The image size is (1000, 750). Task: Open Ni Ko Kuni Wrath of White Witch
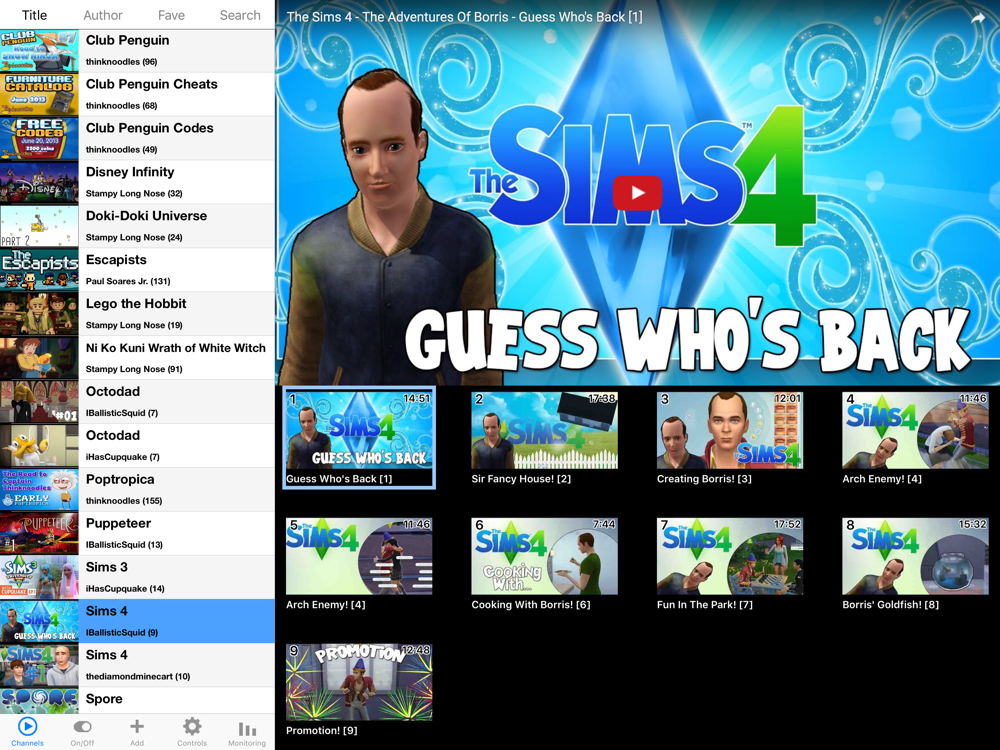pyautogui.click(x=137, y=358)
